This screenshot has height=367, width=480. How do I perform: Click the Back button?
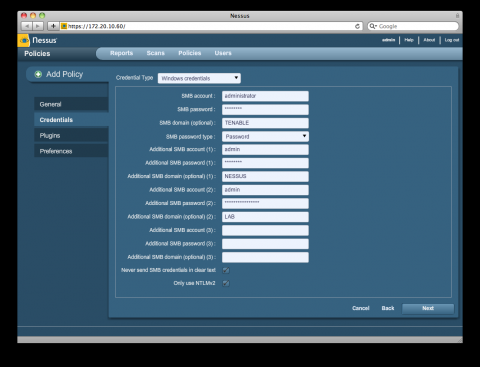pos(388,308)
